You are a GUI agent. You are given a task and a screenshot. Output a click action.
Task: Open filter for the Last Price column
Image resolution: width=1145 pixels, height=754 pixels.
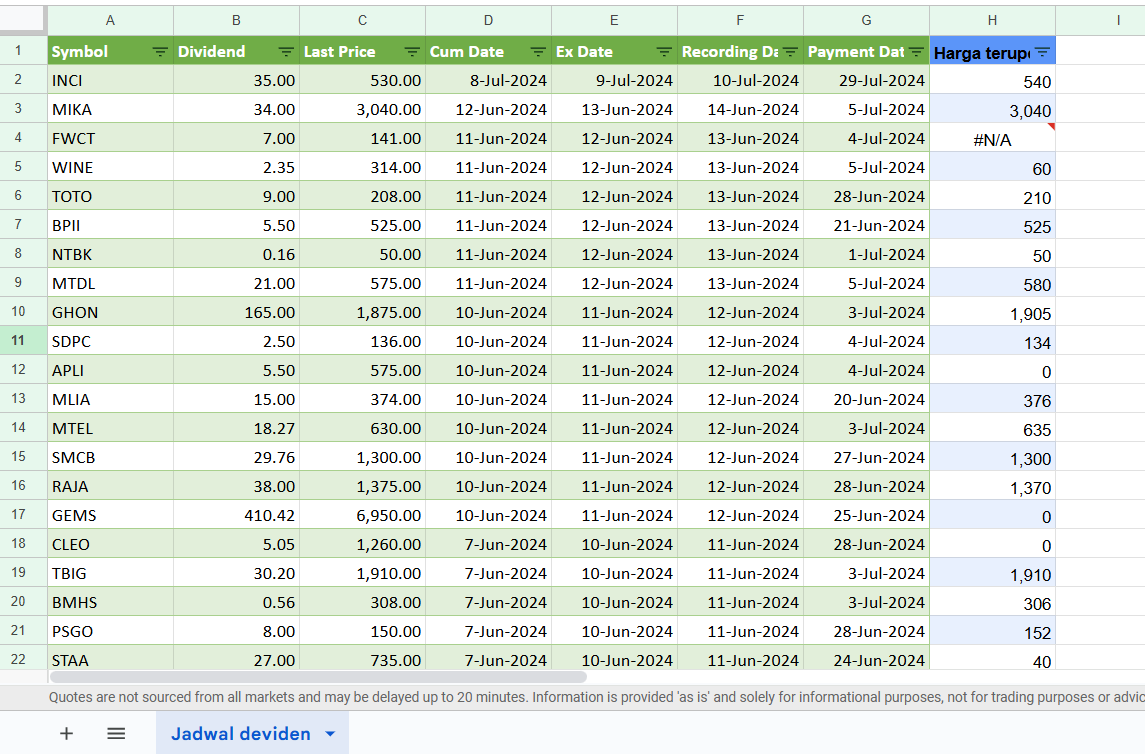(412, 52)
